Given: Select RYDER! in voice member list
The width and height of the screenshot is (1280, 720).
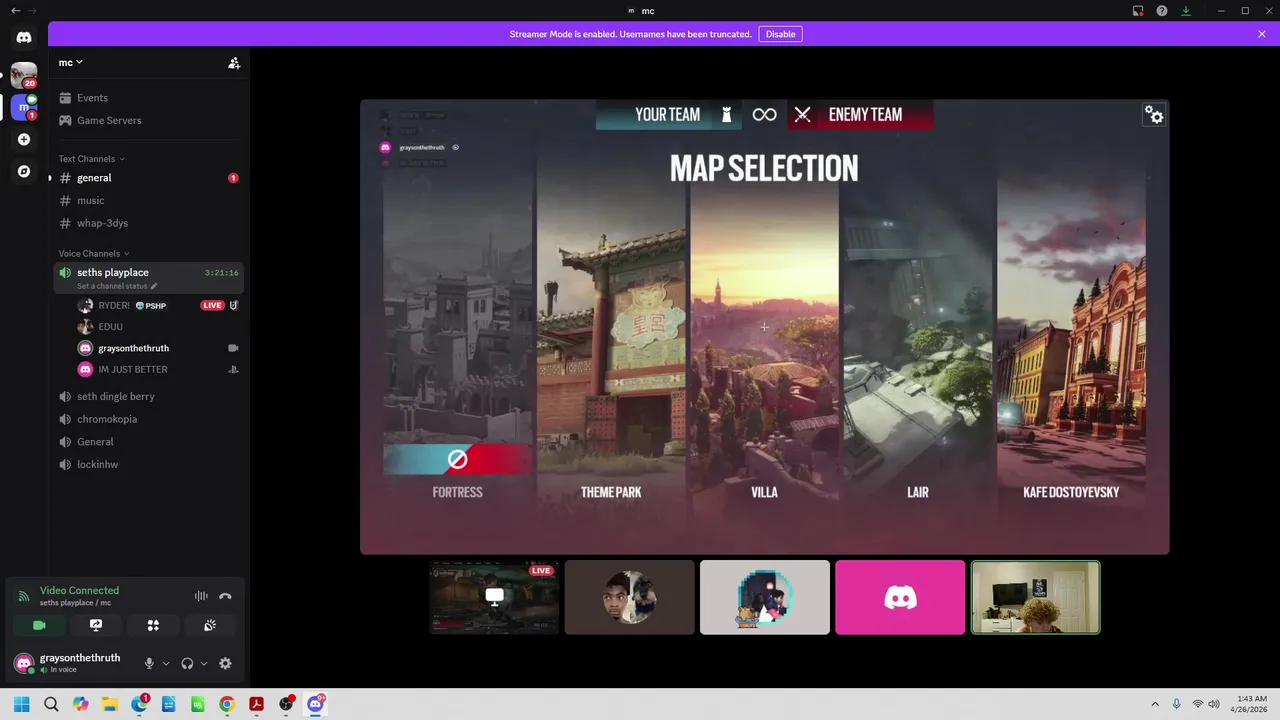Looking at the screenshot, I should (x=158, y=305).
